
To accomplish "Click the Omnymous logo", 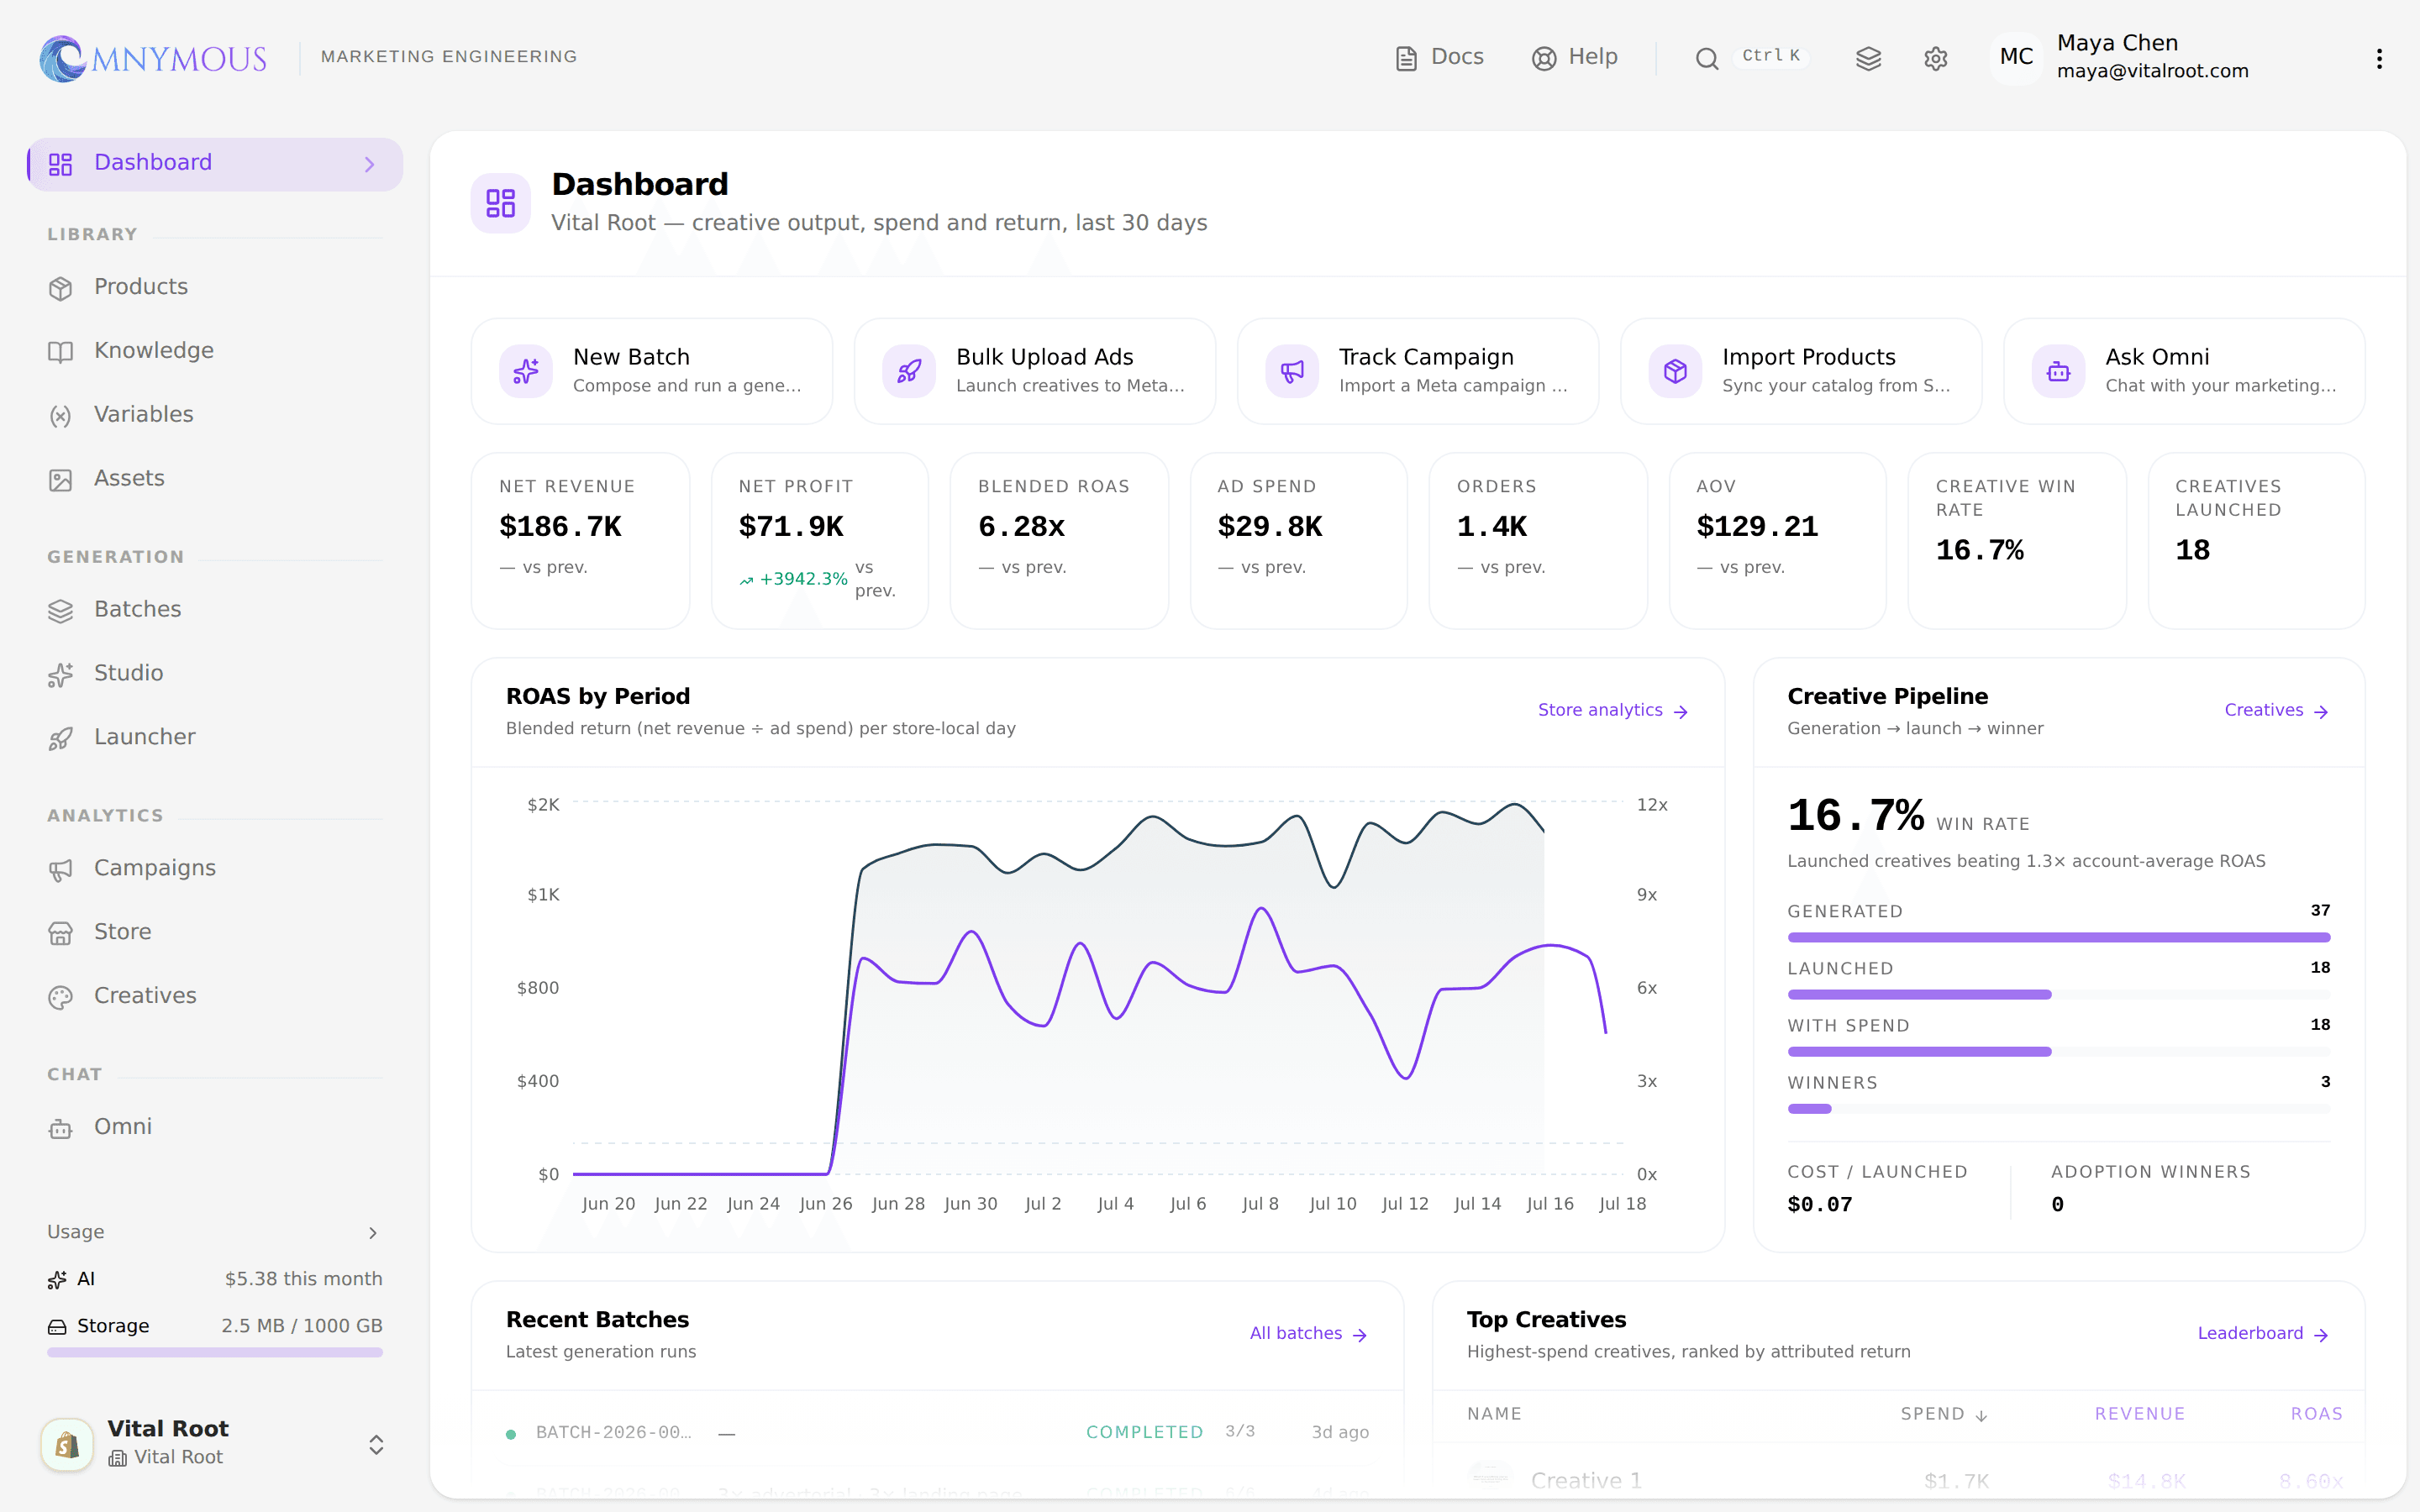I will click(x=153, y=58).
